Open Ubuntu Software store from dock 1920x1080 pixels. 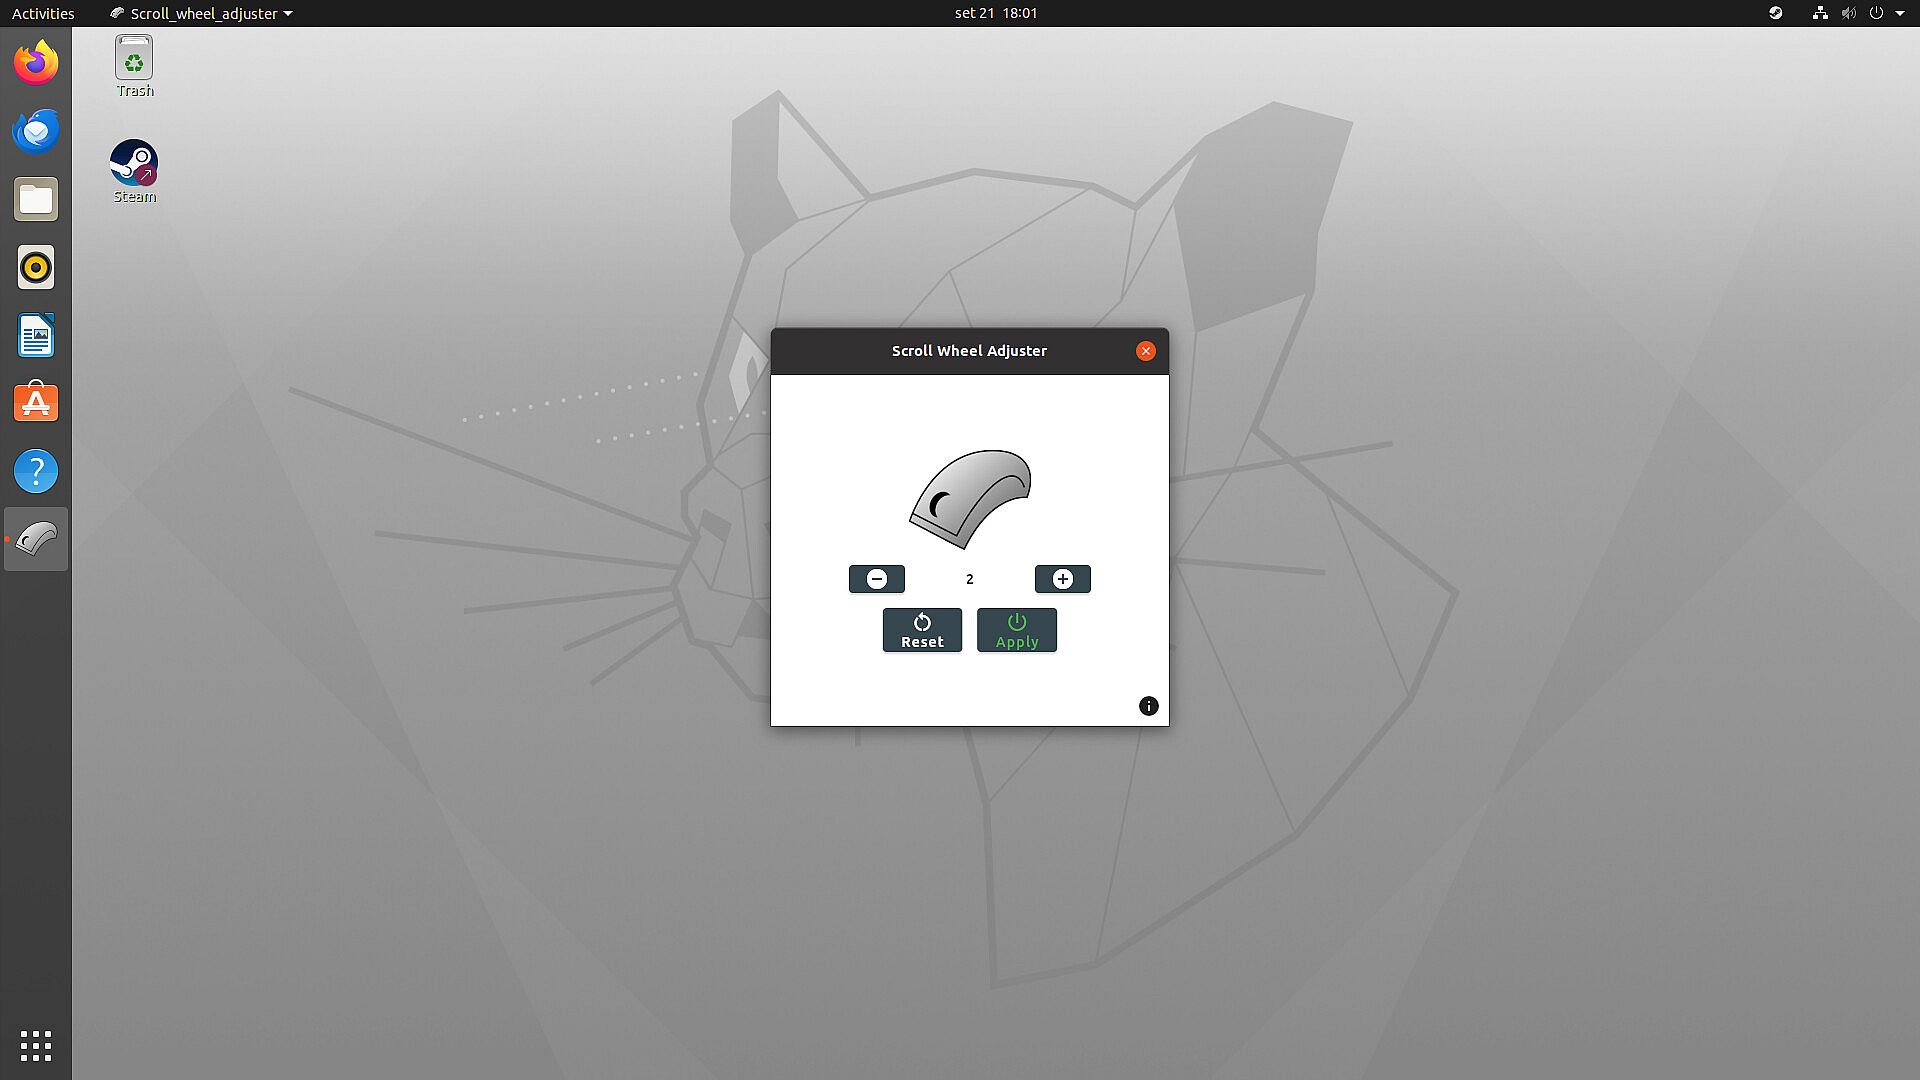tap(36, 403)
